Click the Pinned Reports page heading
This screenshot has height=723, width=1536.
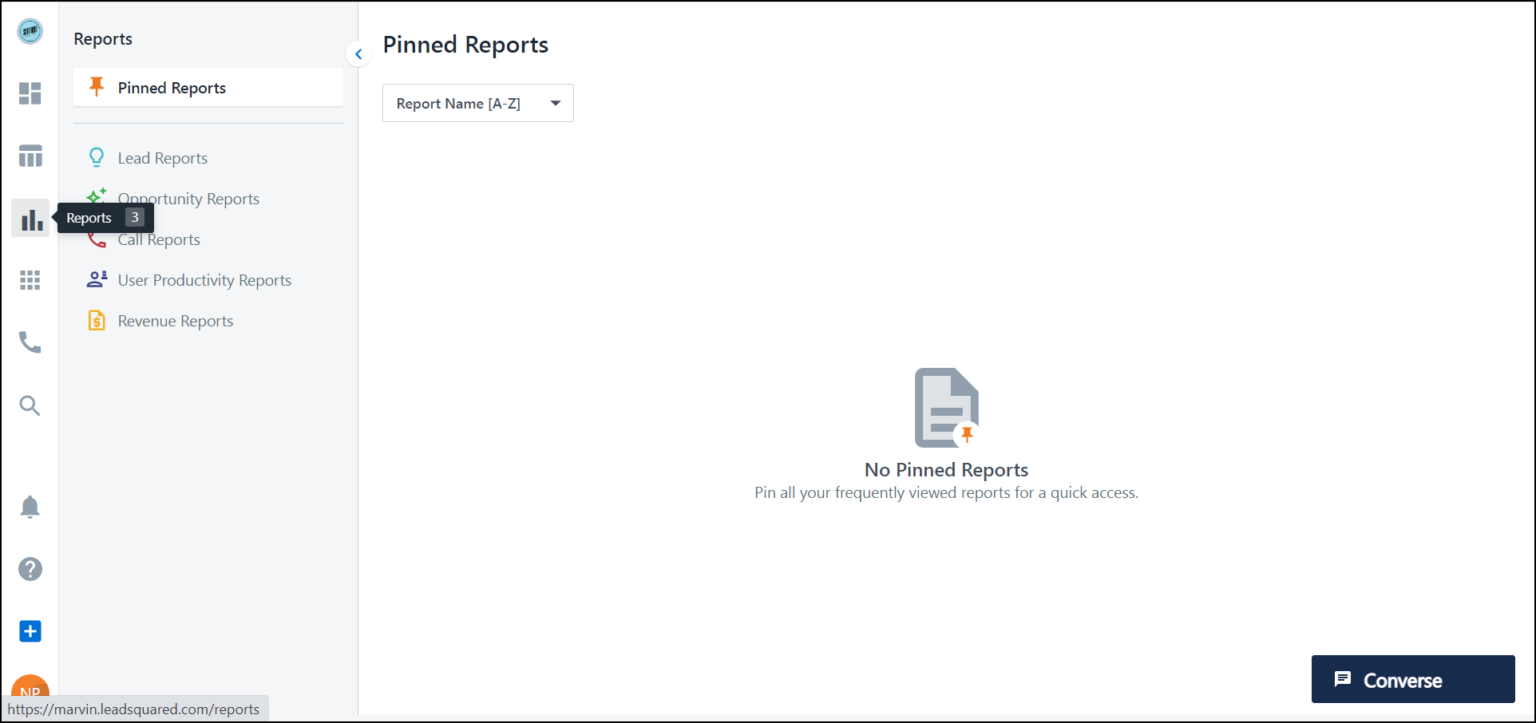(466, 45)
